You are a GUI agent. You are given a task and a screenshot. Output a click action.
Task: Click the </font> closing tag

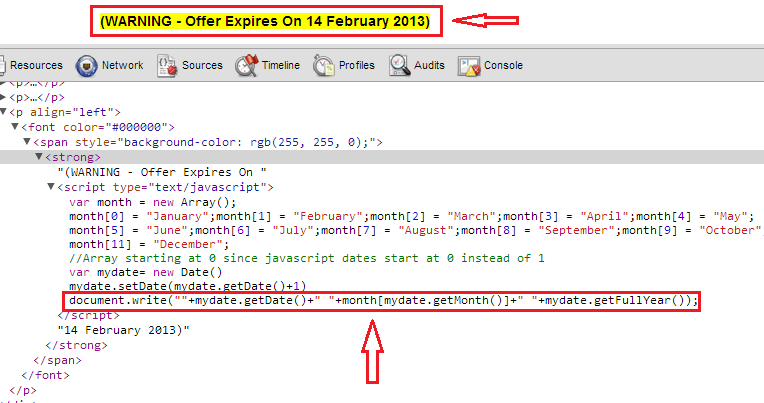point(45,375)
